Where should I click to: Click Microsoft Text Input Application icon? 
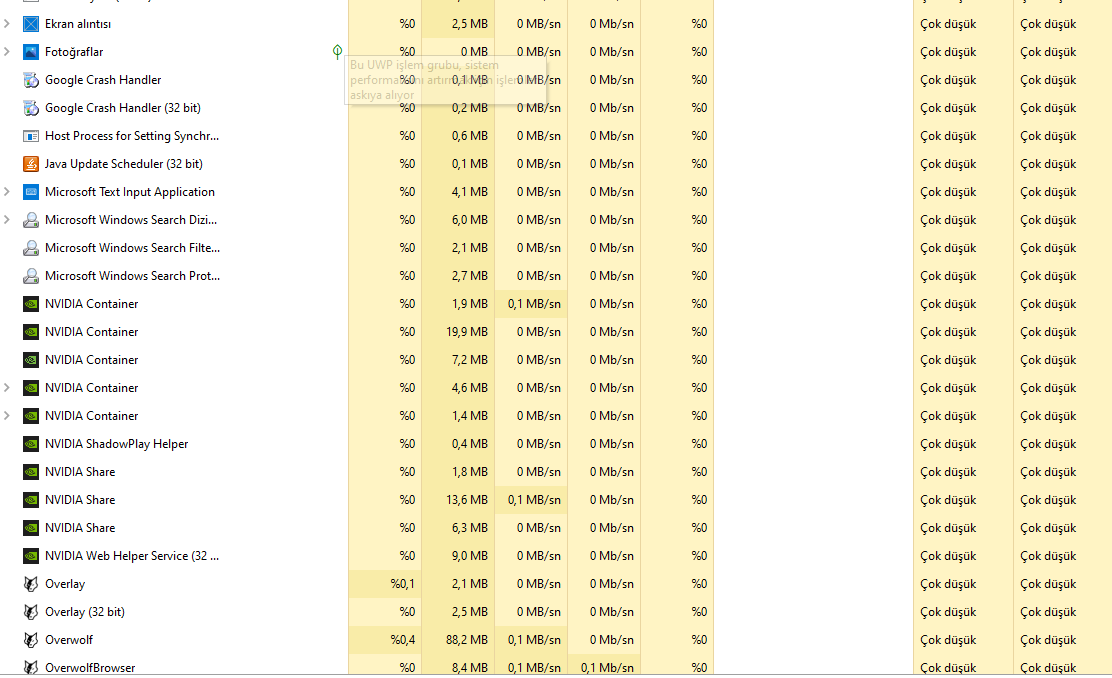31,192
